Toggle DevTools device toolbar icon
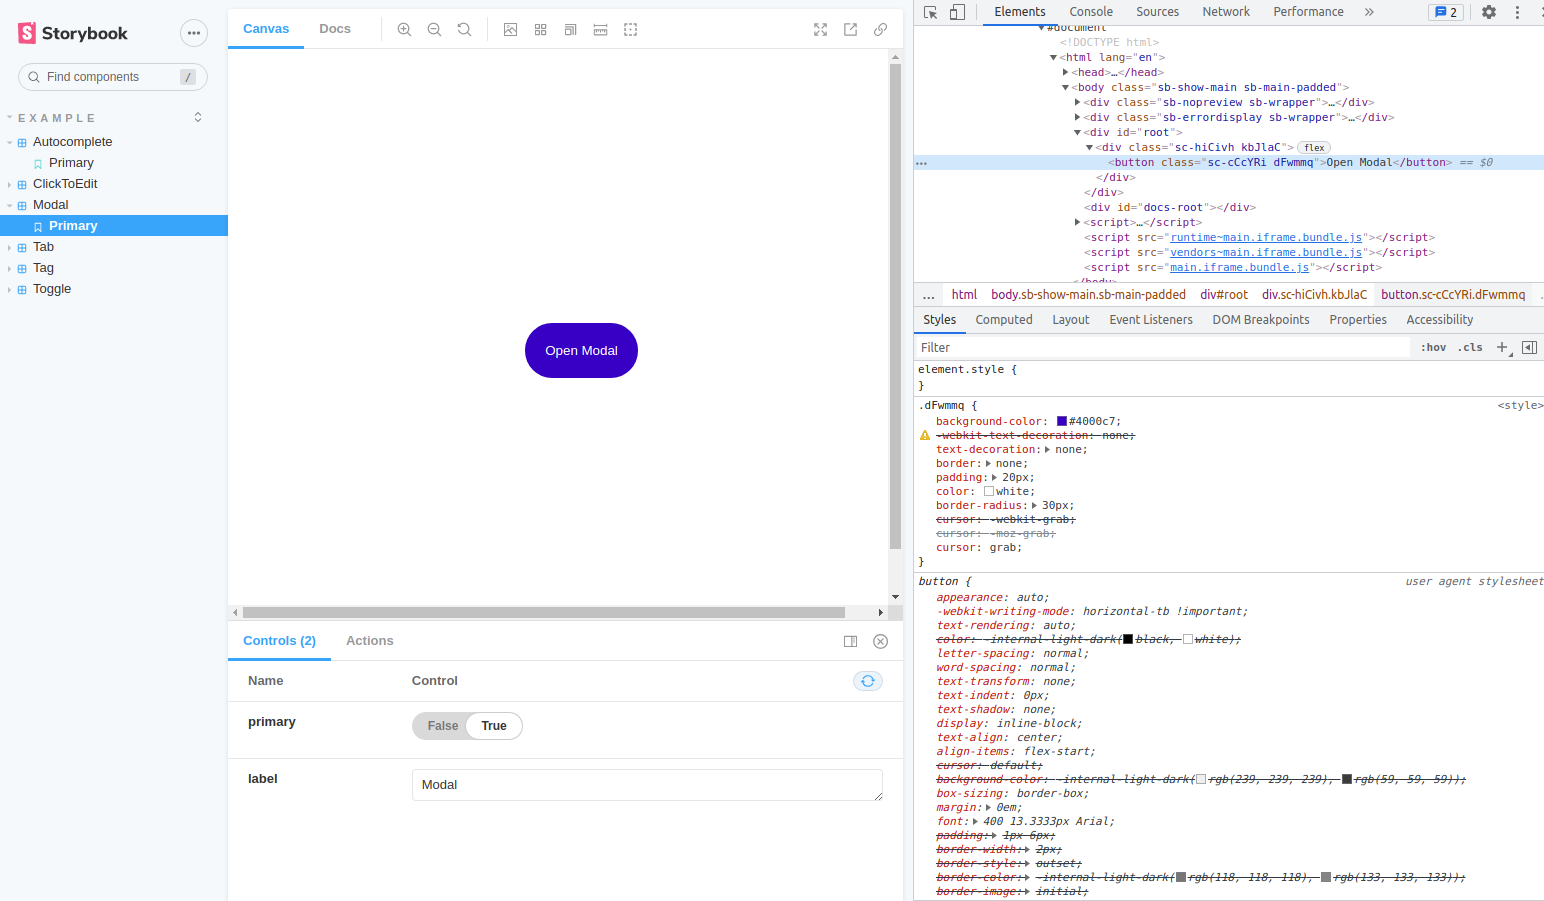1544x901 pixels. tap(957, 12)
